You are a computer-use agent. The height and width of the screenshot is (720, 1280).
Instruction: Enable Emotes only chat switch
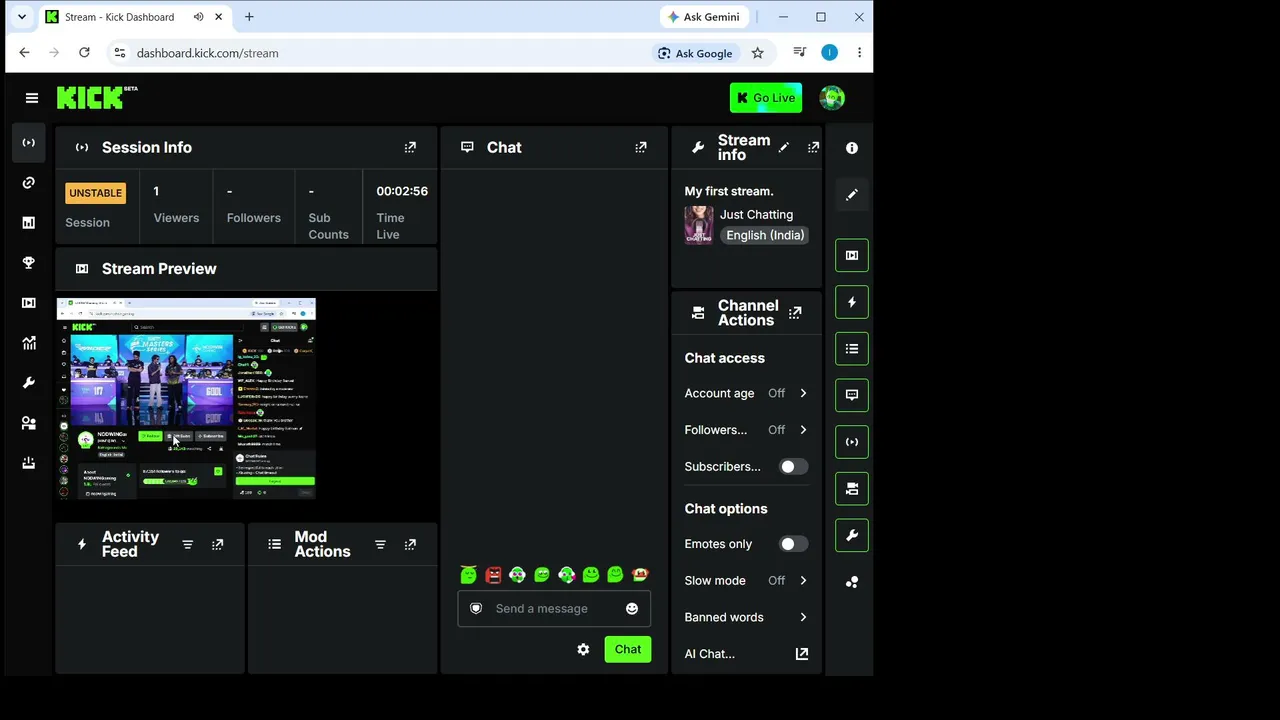793,544
